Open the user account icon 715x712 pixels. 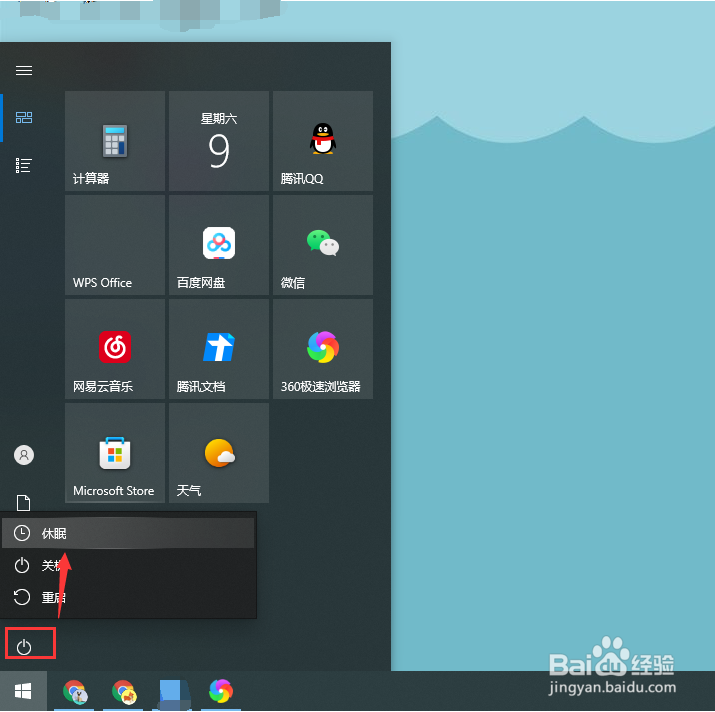click(x=24, y=455)
